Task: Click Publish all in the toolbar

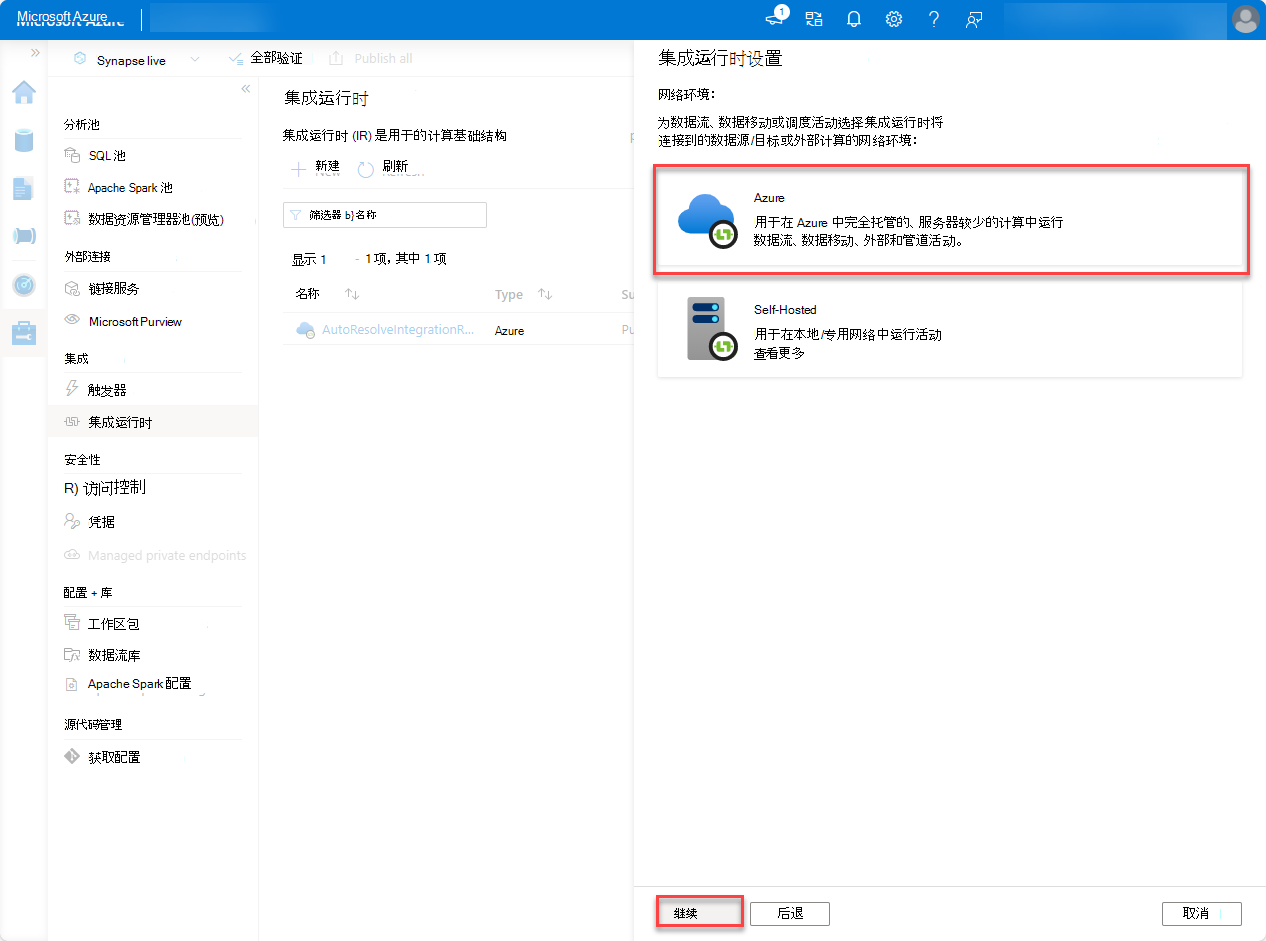Action: [371, 59]
